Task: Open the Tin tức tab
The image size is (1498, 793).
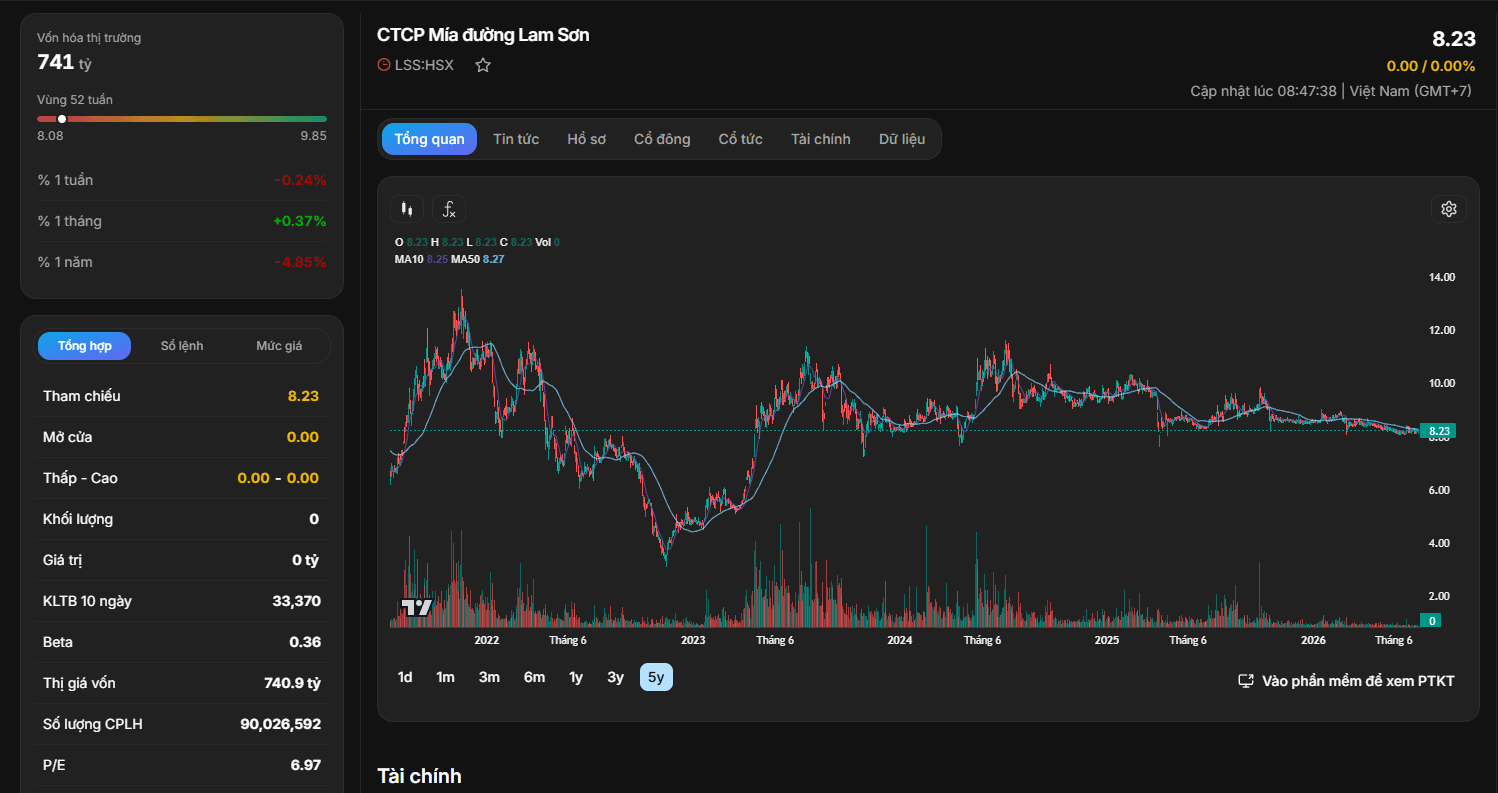Action: click(x=516, y=139)
